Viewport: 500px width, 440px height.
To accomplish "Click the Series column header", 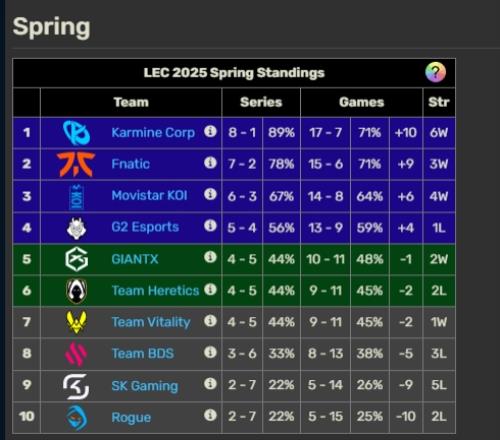I will point(261,102).
